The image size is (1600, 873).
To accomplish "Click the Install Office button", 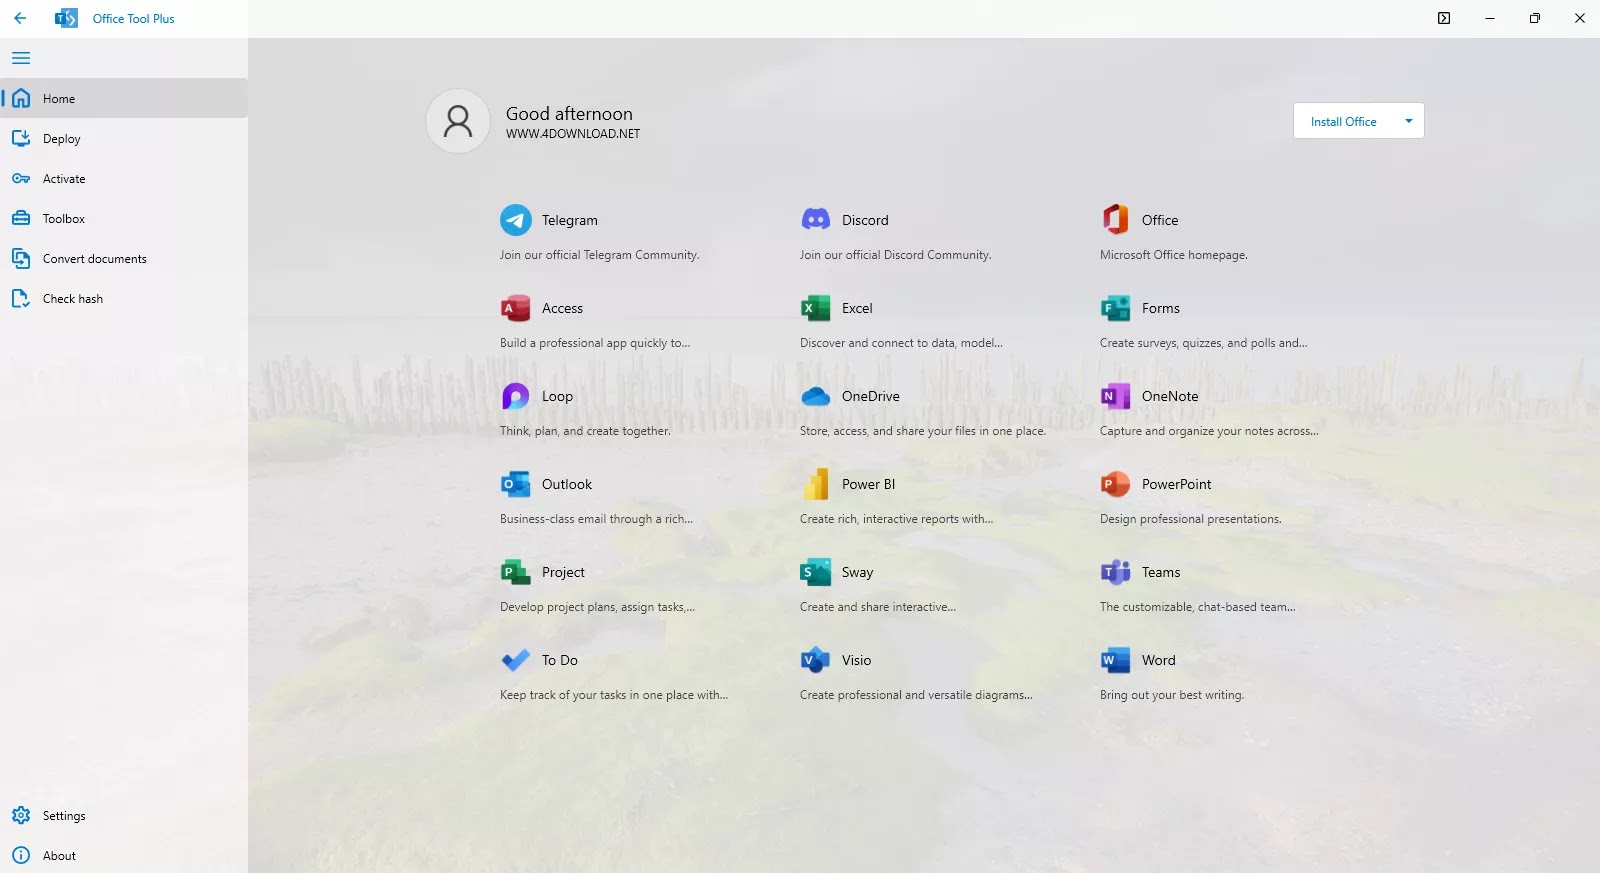I will 1343,121.
